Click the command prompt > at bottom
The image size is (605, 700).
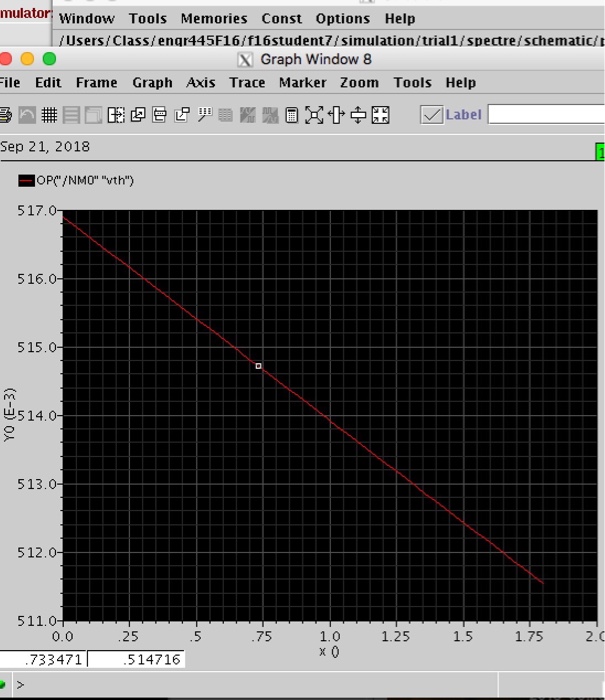(x=21, y=684)
